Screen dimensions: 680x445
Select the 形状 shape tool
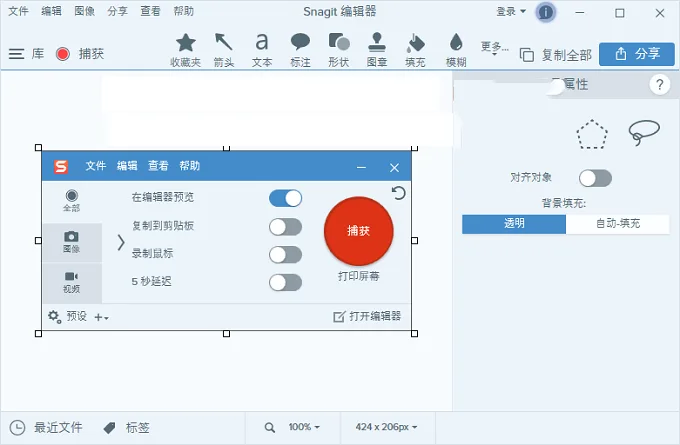click(x=339, y=50)
